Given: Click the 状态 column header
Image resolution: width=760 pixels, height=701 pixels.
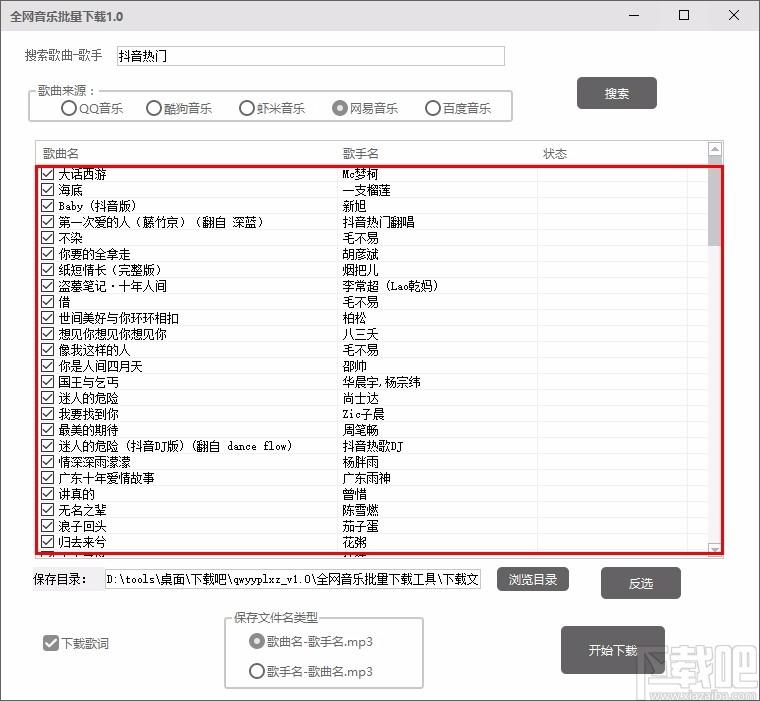Looking at the screenshot, I should [x=555, y=154].
